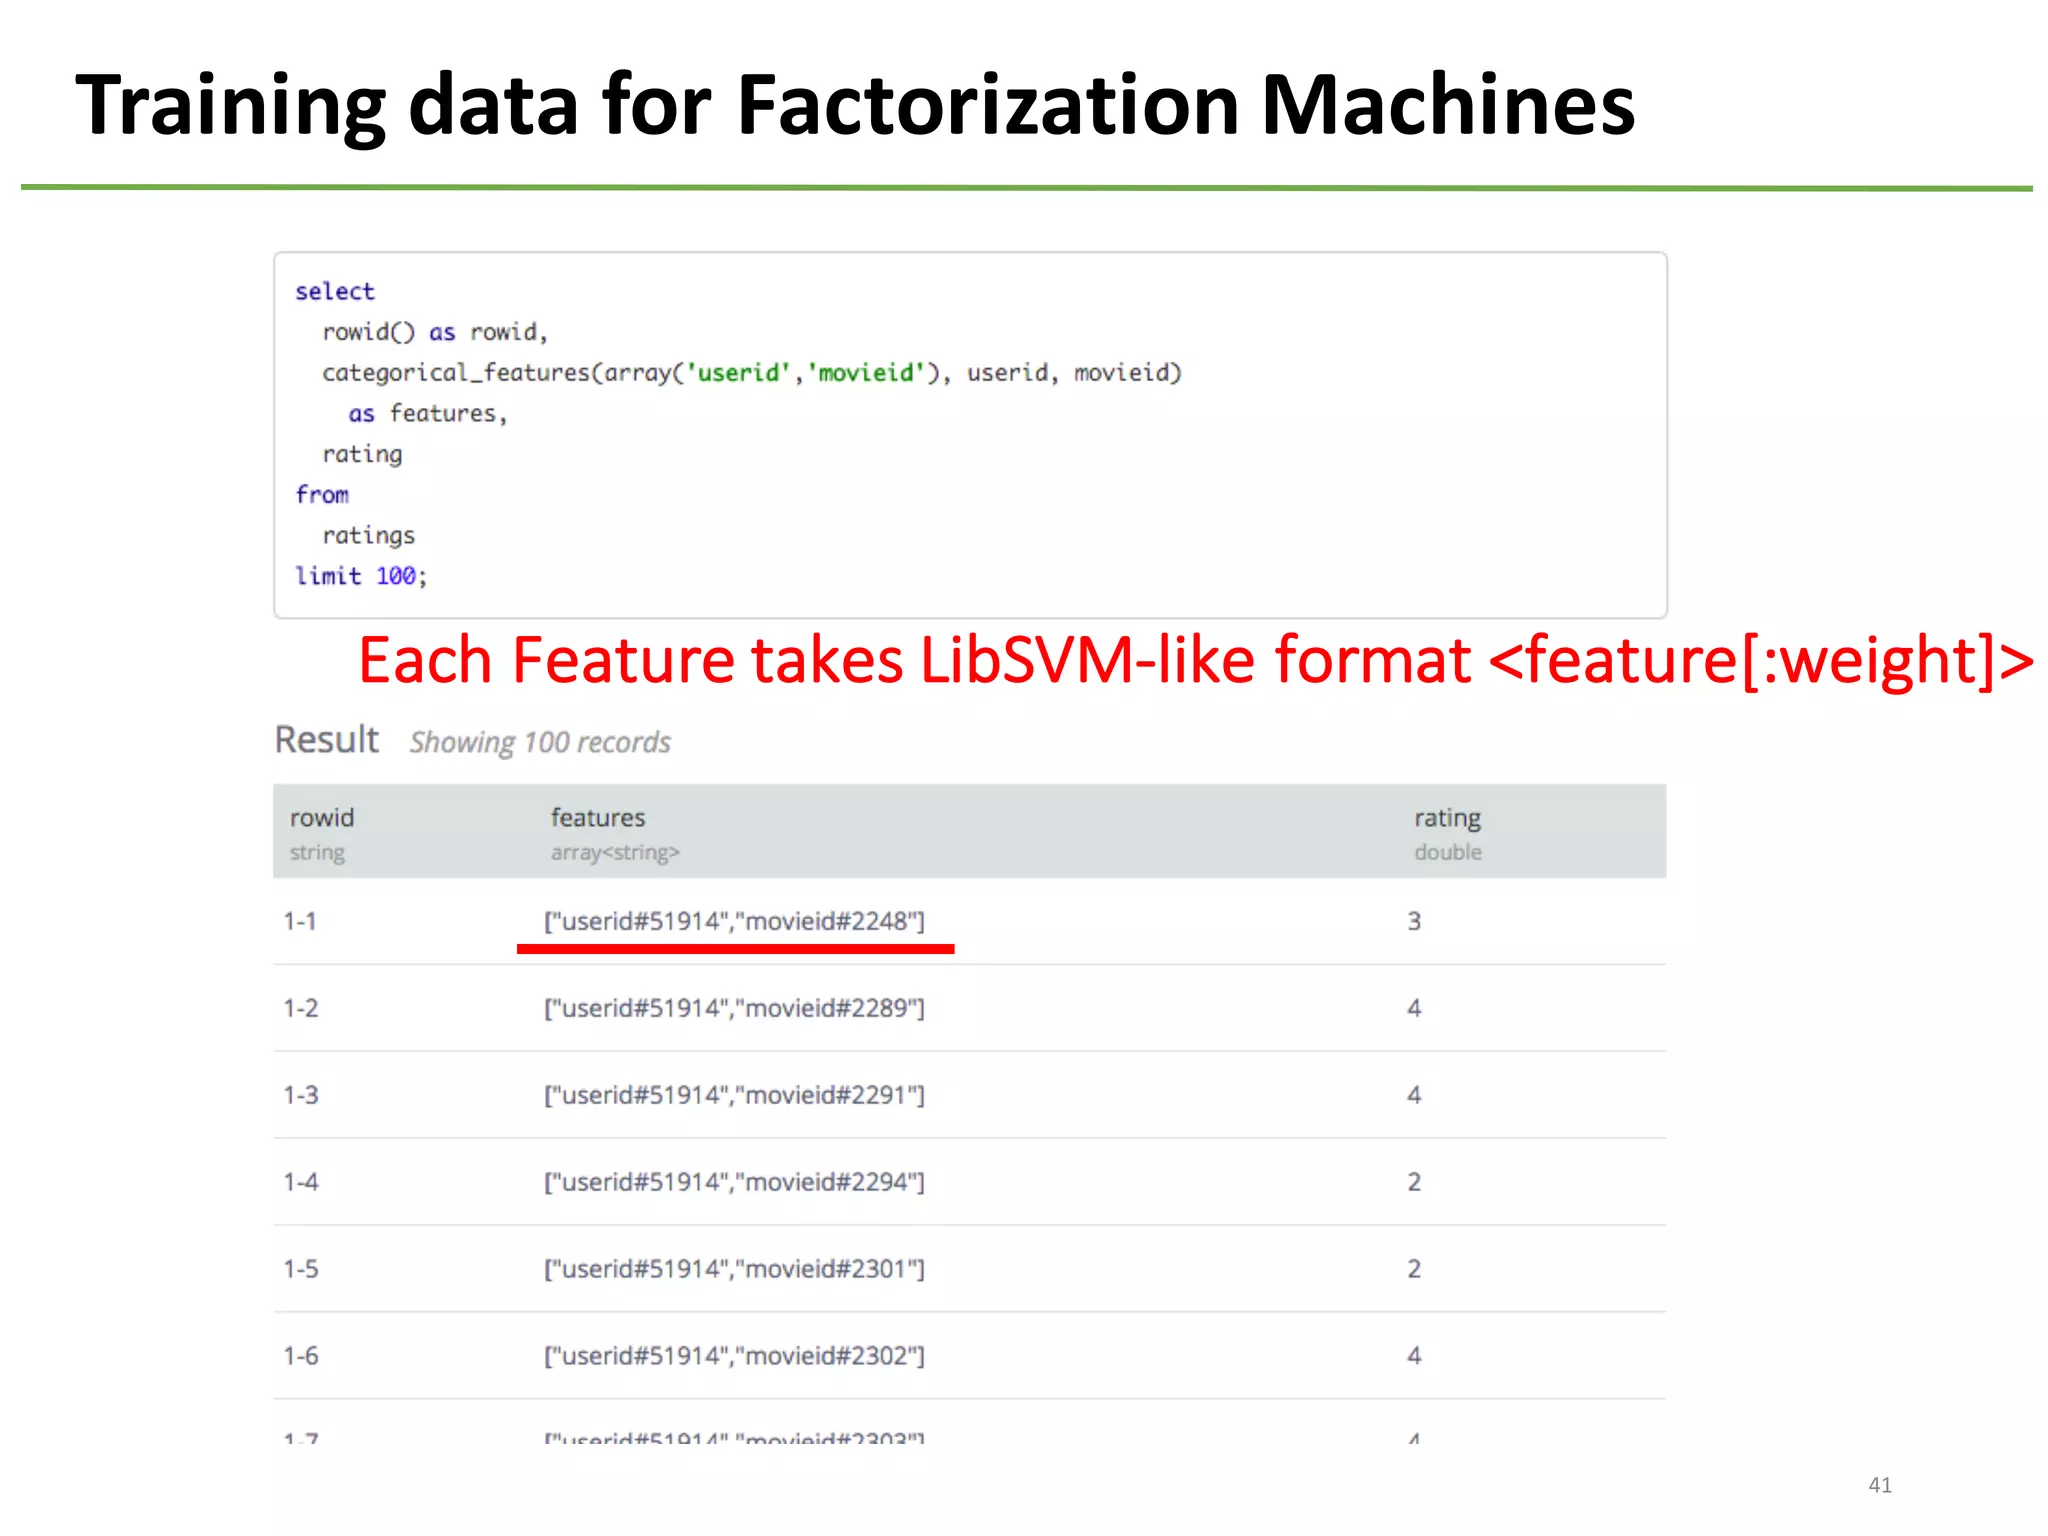This screenshot has height=1536, width=2048.
Task: Click the 'rowid() as rowid,' code line
Action: pyautogui.click(x=435, y=332)
